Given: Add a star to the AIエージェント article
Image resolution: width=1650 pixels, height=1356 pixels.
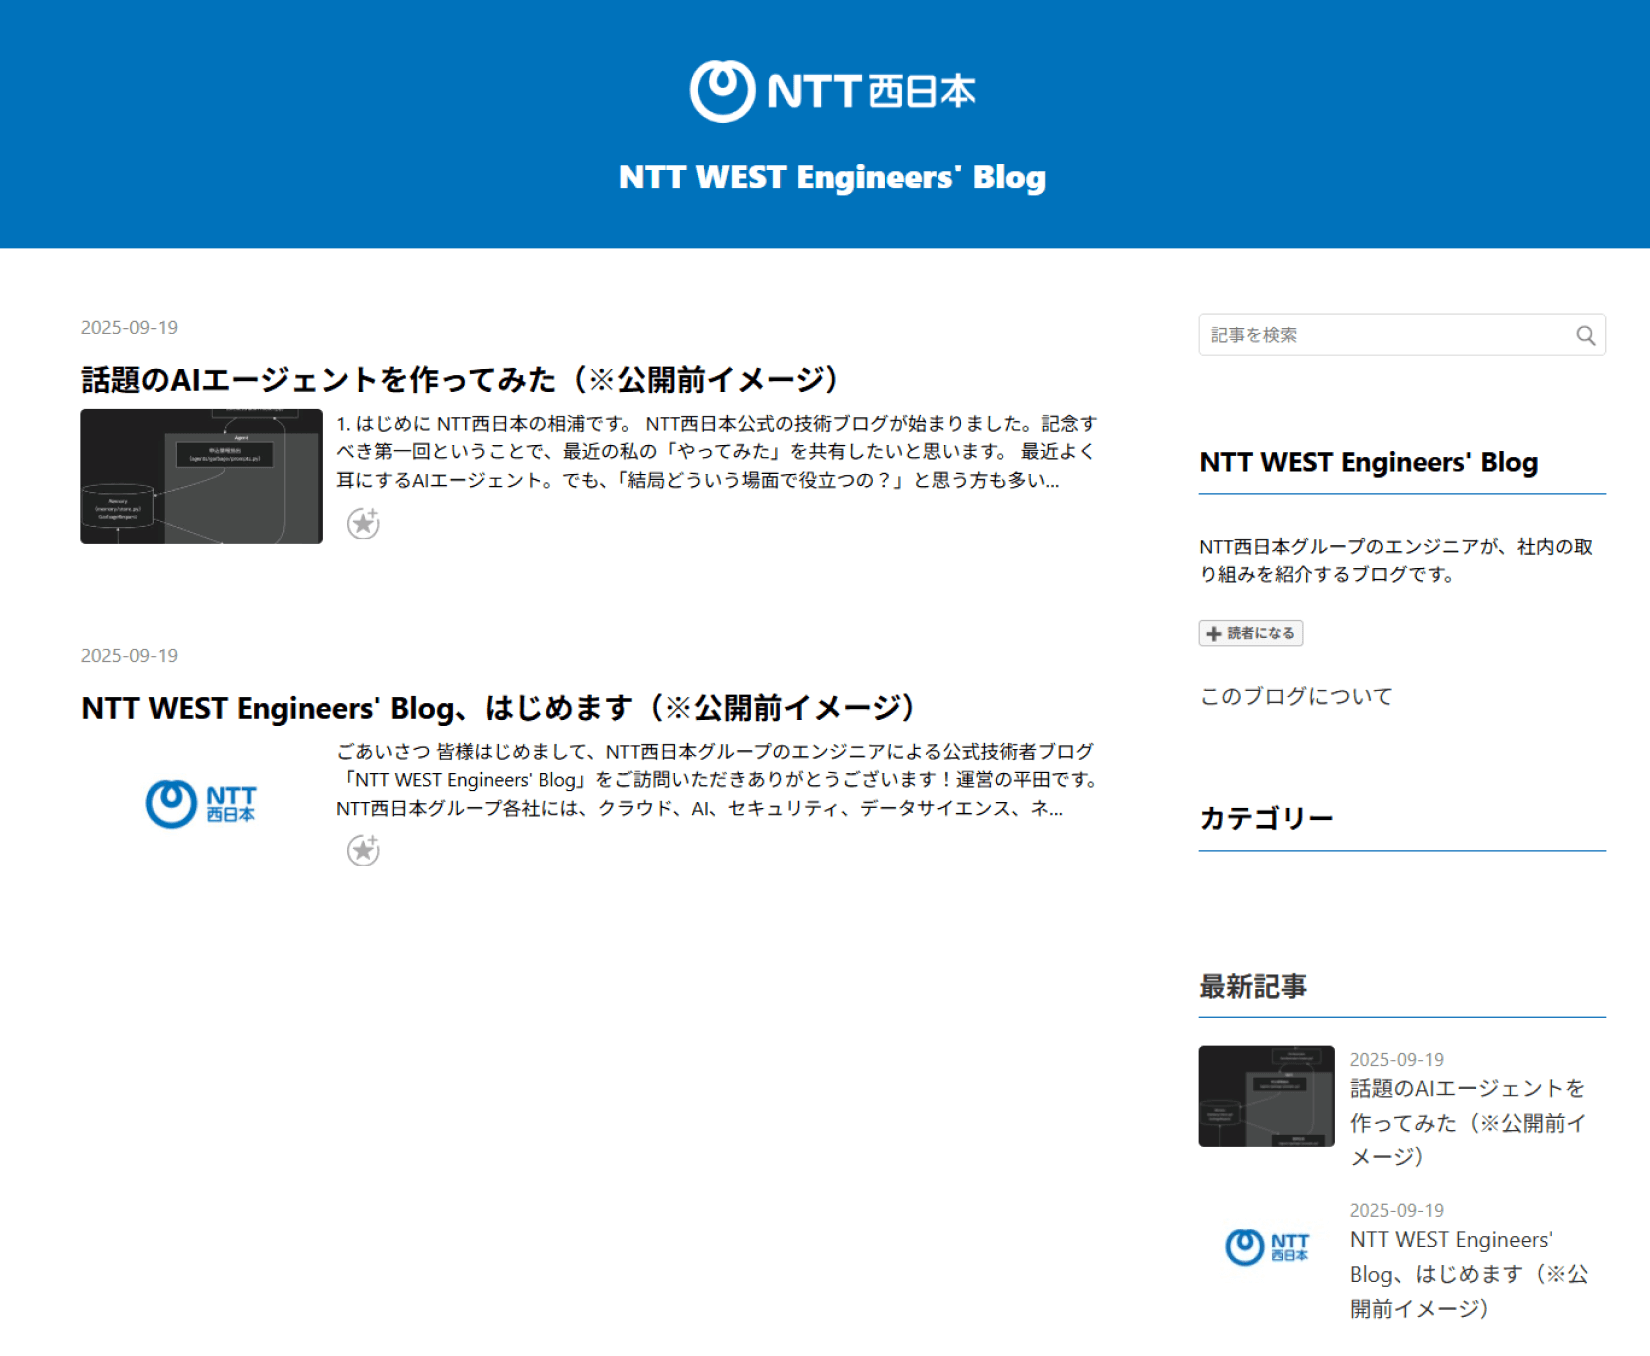Looking at the screenshot, I should (363, 523).
